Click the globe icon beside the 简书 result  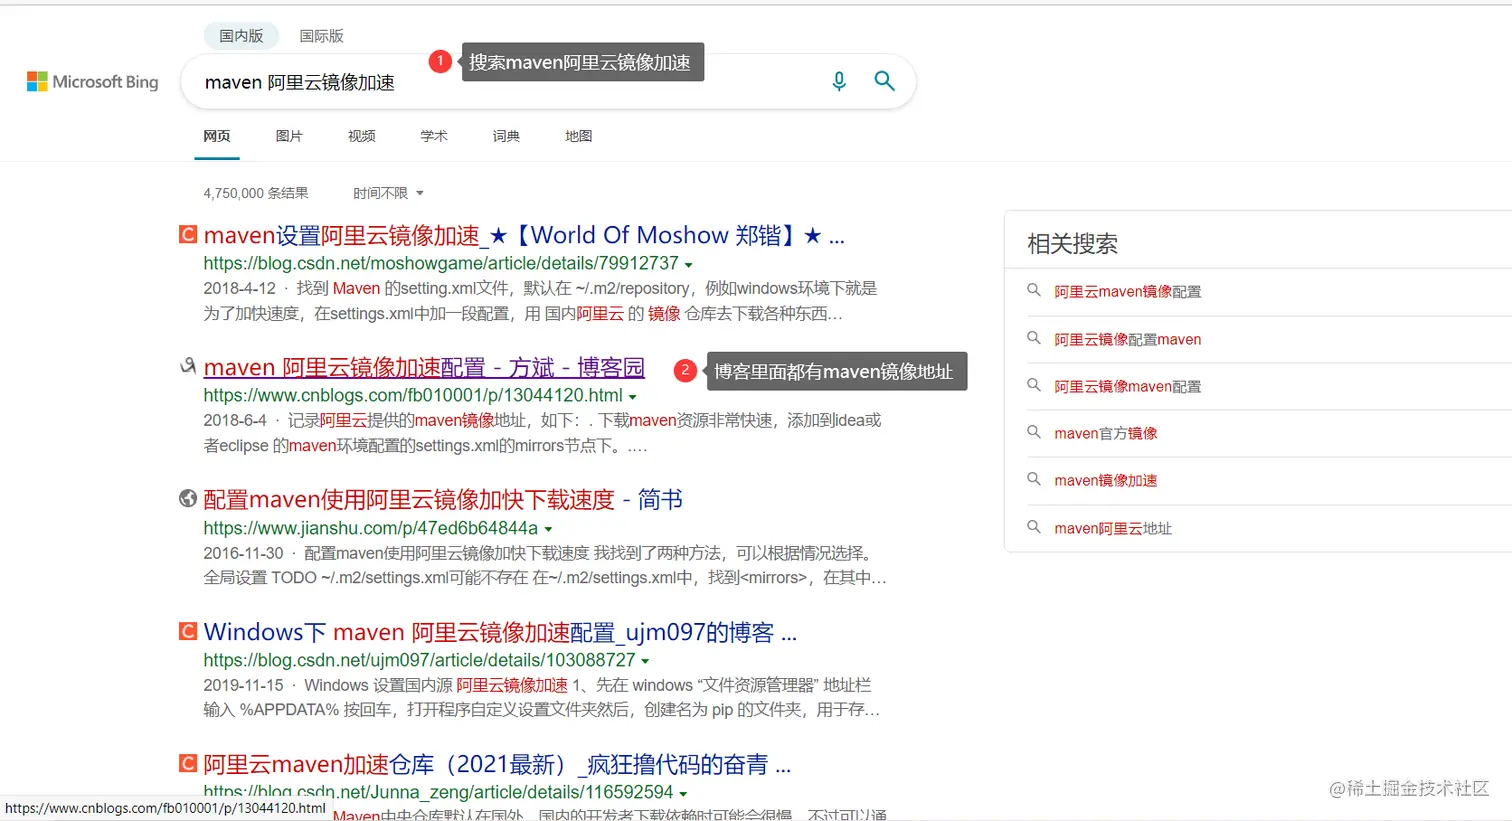pos(187,498)
